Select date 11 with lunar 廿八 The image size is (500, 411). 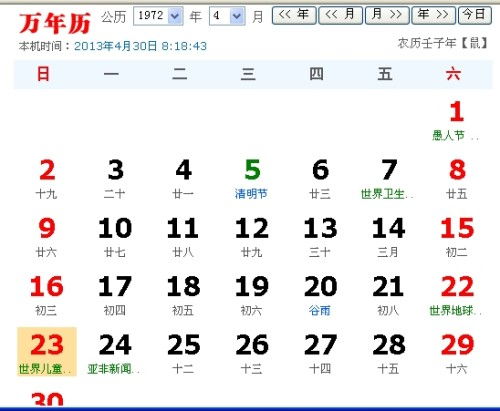[183, 238]
